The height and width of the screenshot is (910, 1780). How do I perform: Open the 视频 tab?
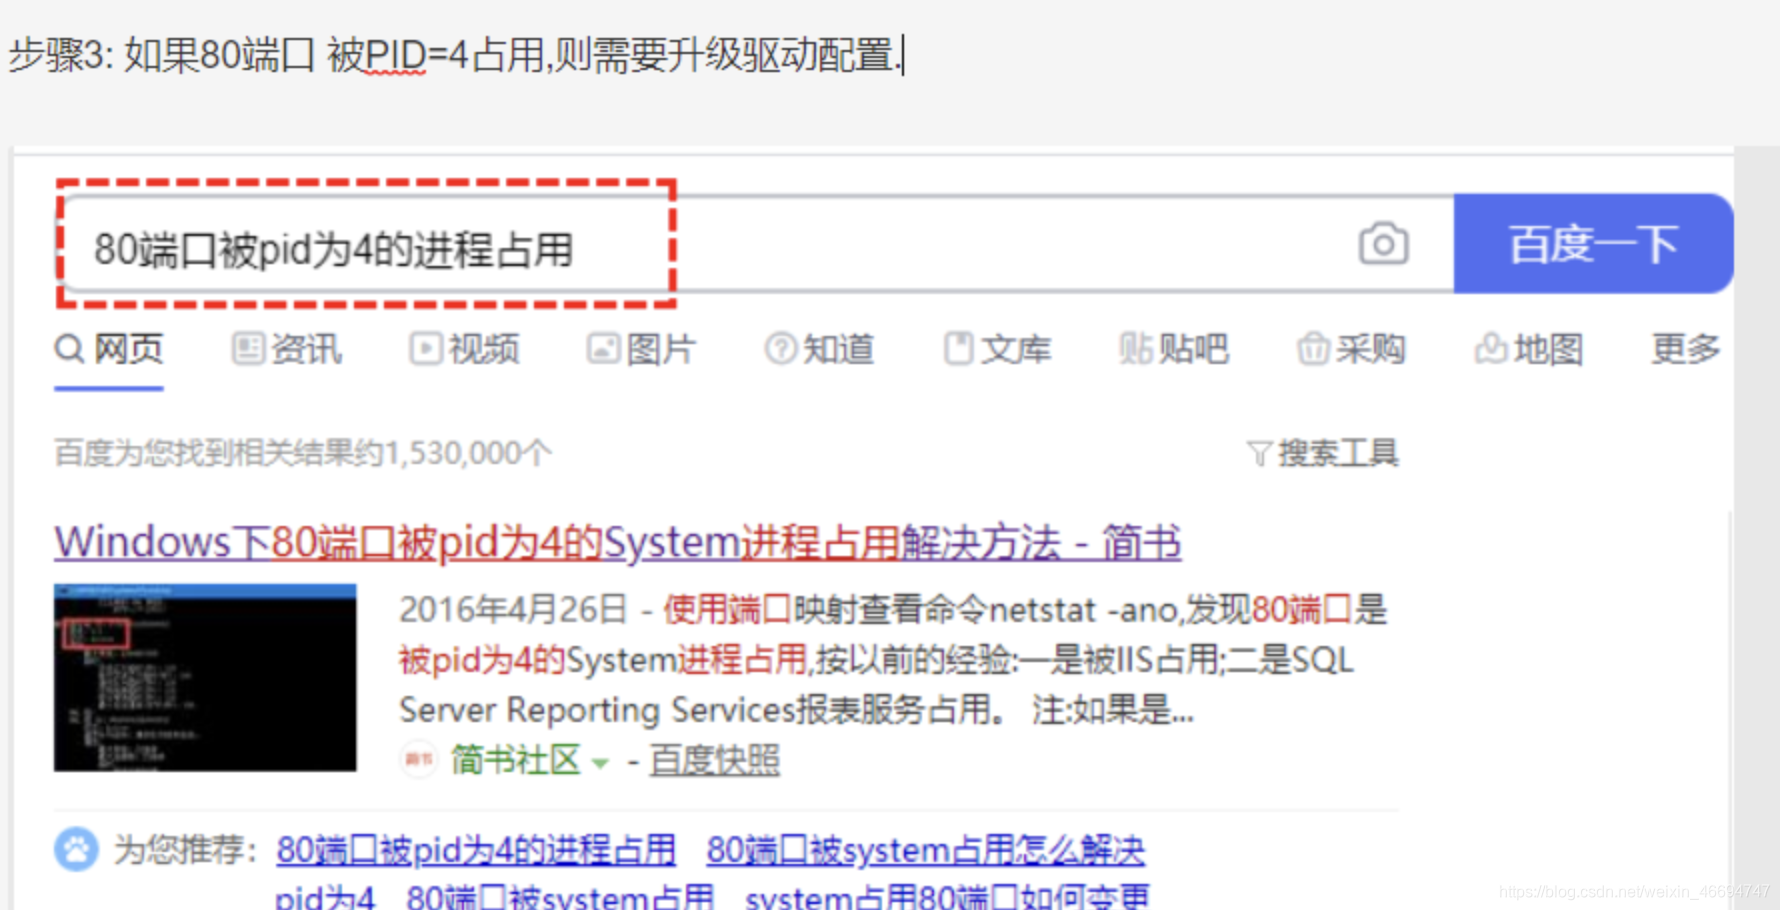[465, 349]
